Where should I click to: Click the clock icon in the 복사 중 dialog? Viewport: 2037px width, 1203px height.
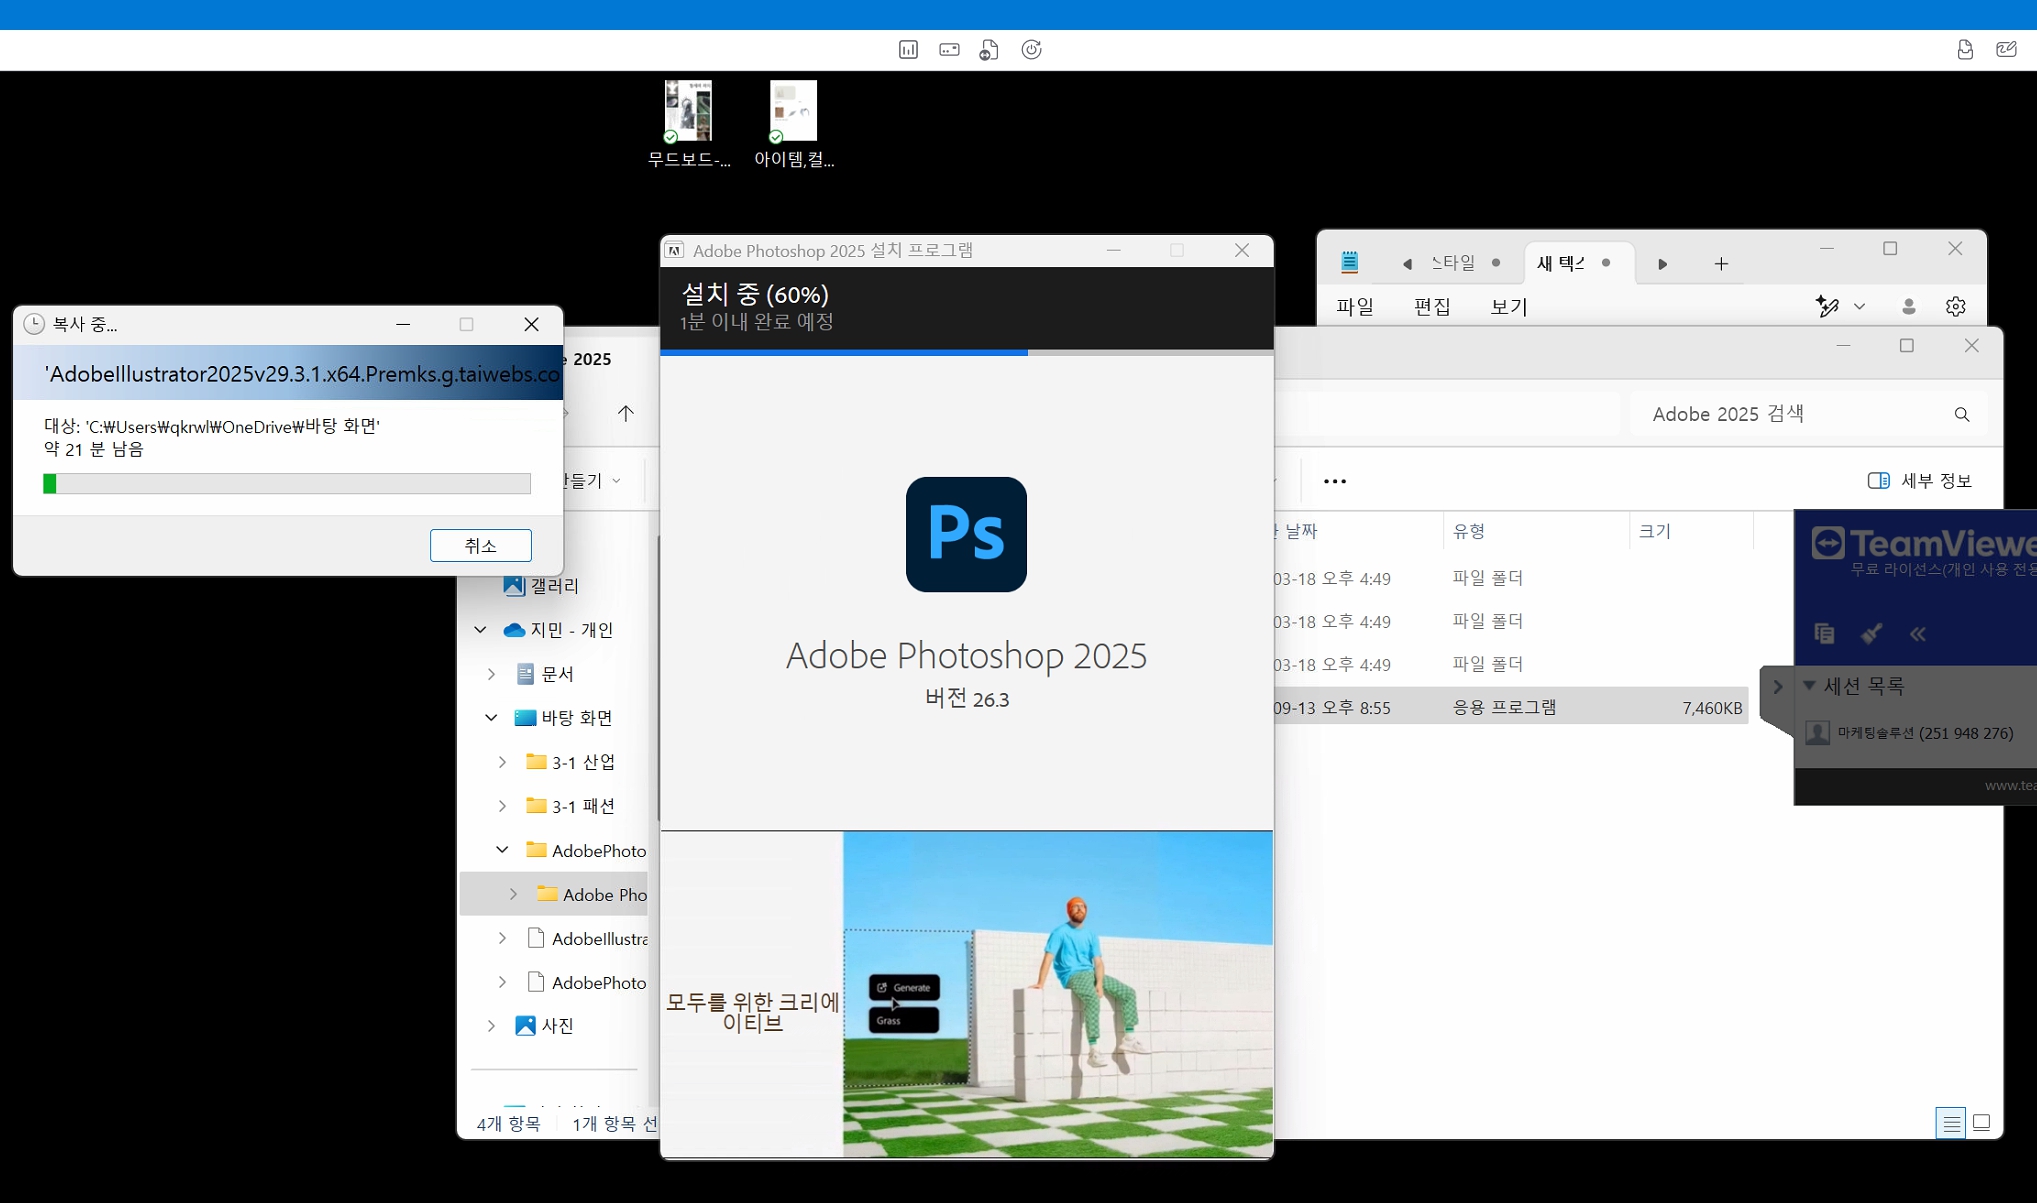pyautogui.click(x=34, y=324)
